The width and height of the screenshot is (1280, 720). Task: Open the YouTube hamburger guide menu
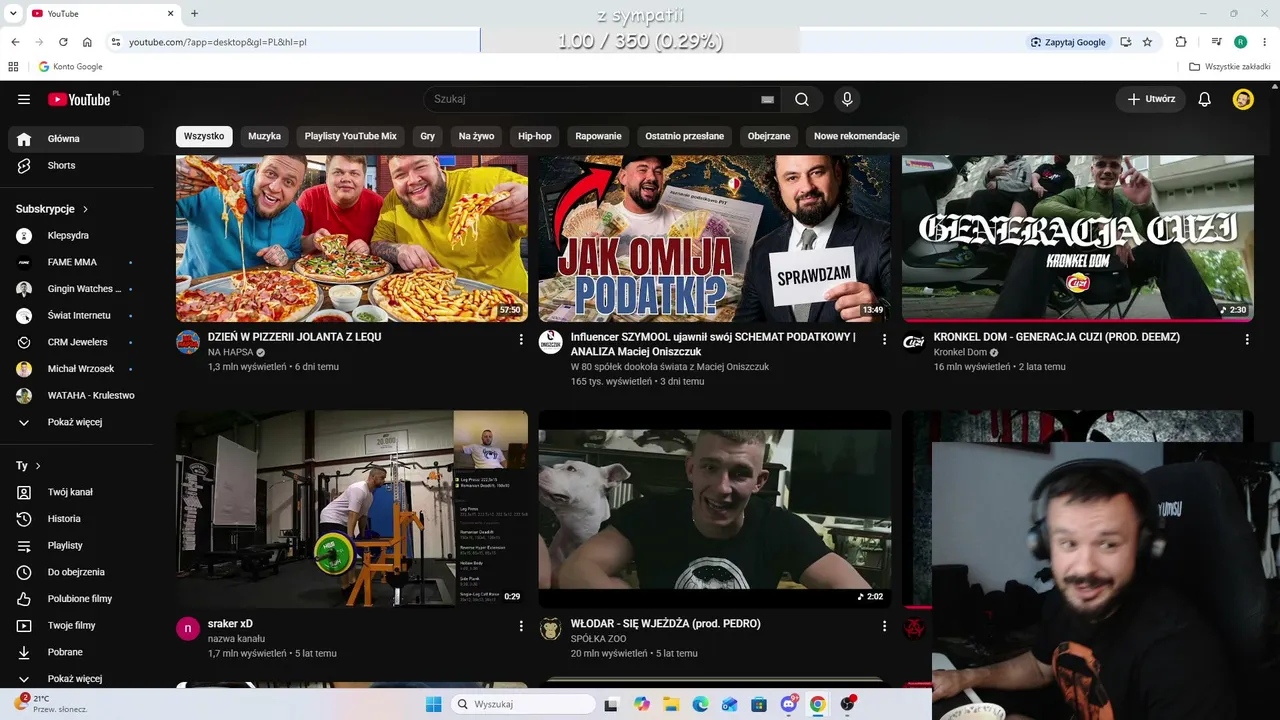(x=24, y=99)
